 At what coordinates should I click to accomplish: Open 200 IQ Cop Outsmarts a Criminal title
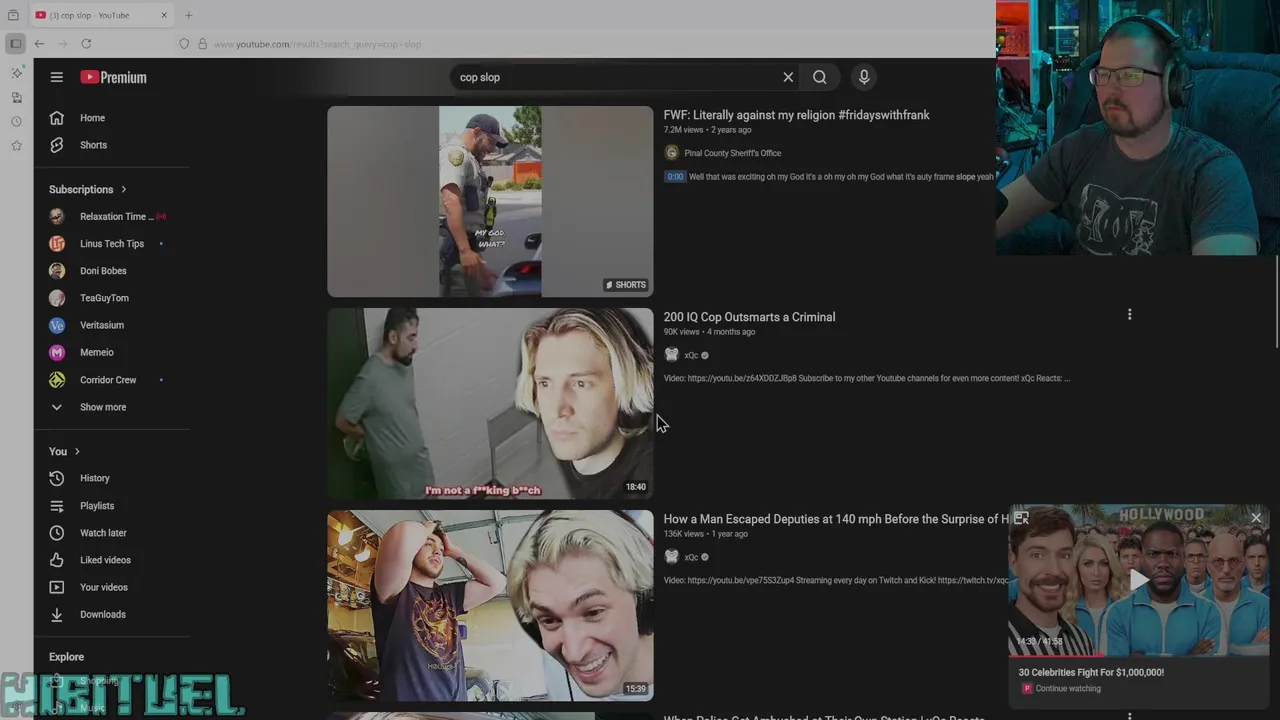(x=749, y=317)
